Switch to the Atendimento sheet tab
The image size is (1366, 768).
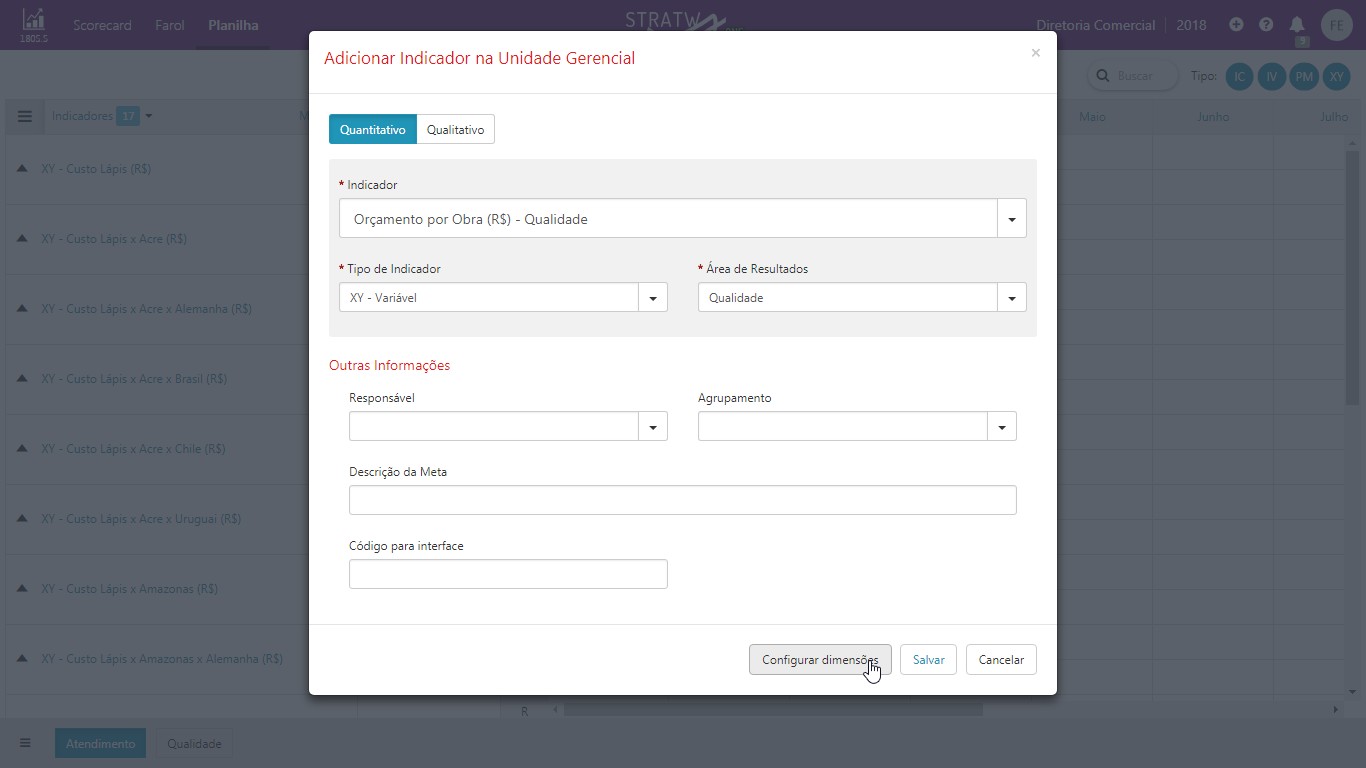point(100,743)
